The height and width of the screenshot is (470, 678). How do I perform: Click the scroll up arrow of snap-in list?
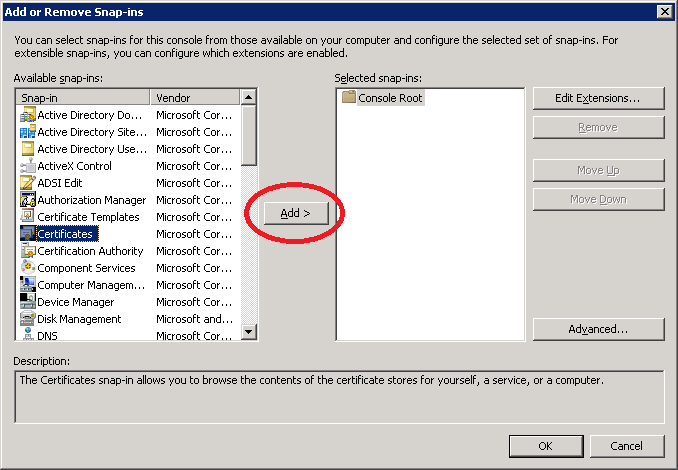248,97
